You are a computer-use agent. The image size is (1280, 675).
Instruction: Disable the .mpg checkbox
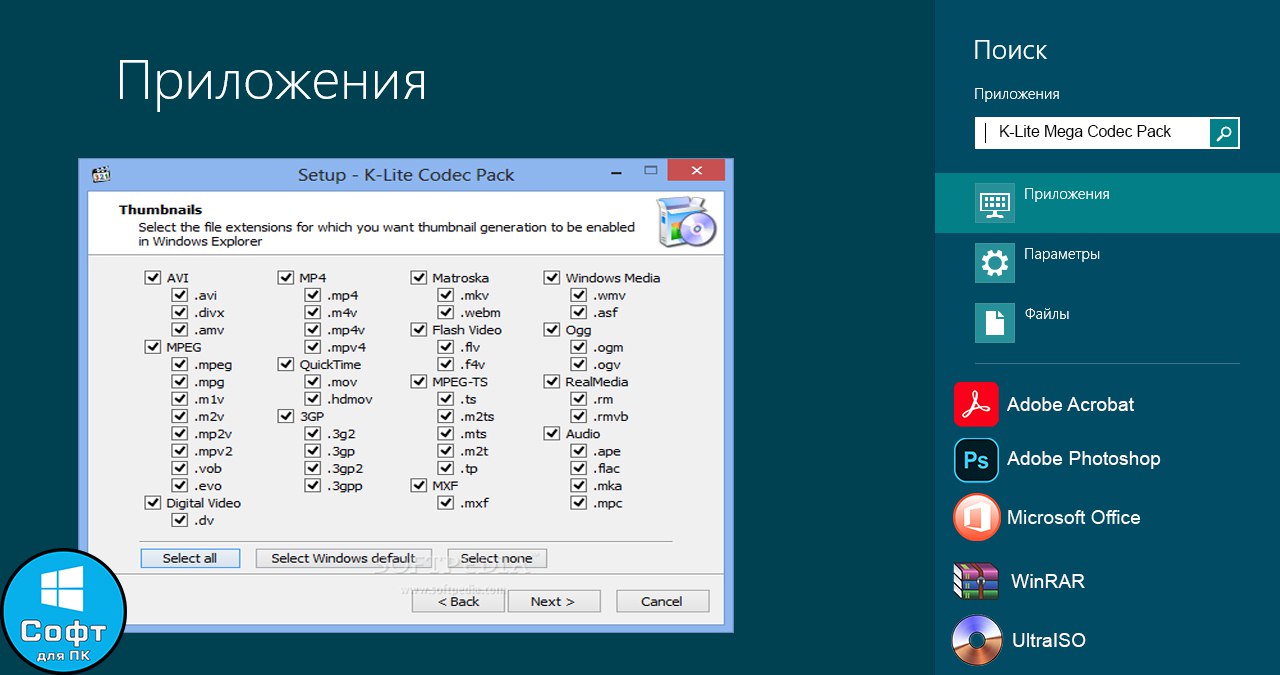179,381
